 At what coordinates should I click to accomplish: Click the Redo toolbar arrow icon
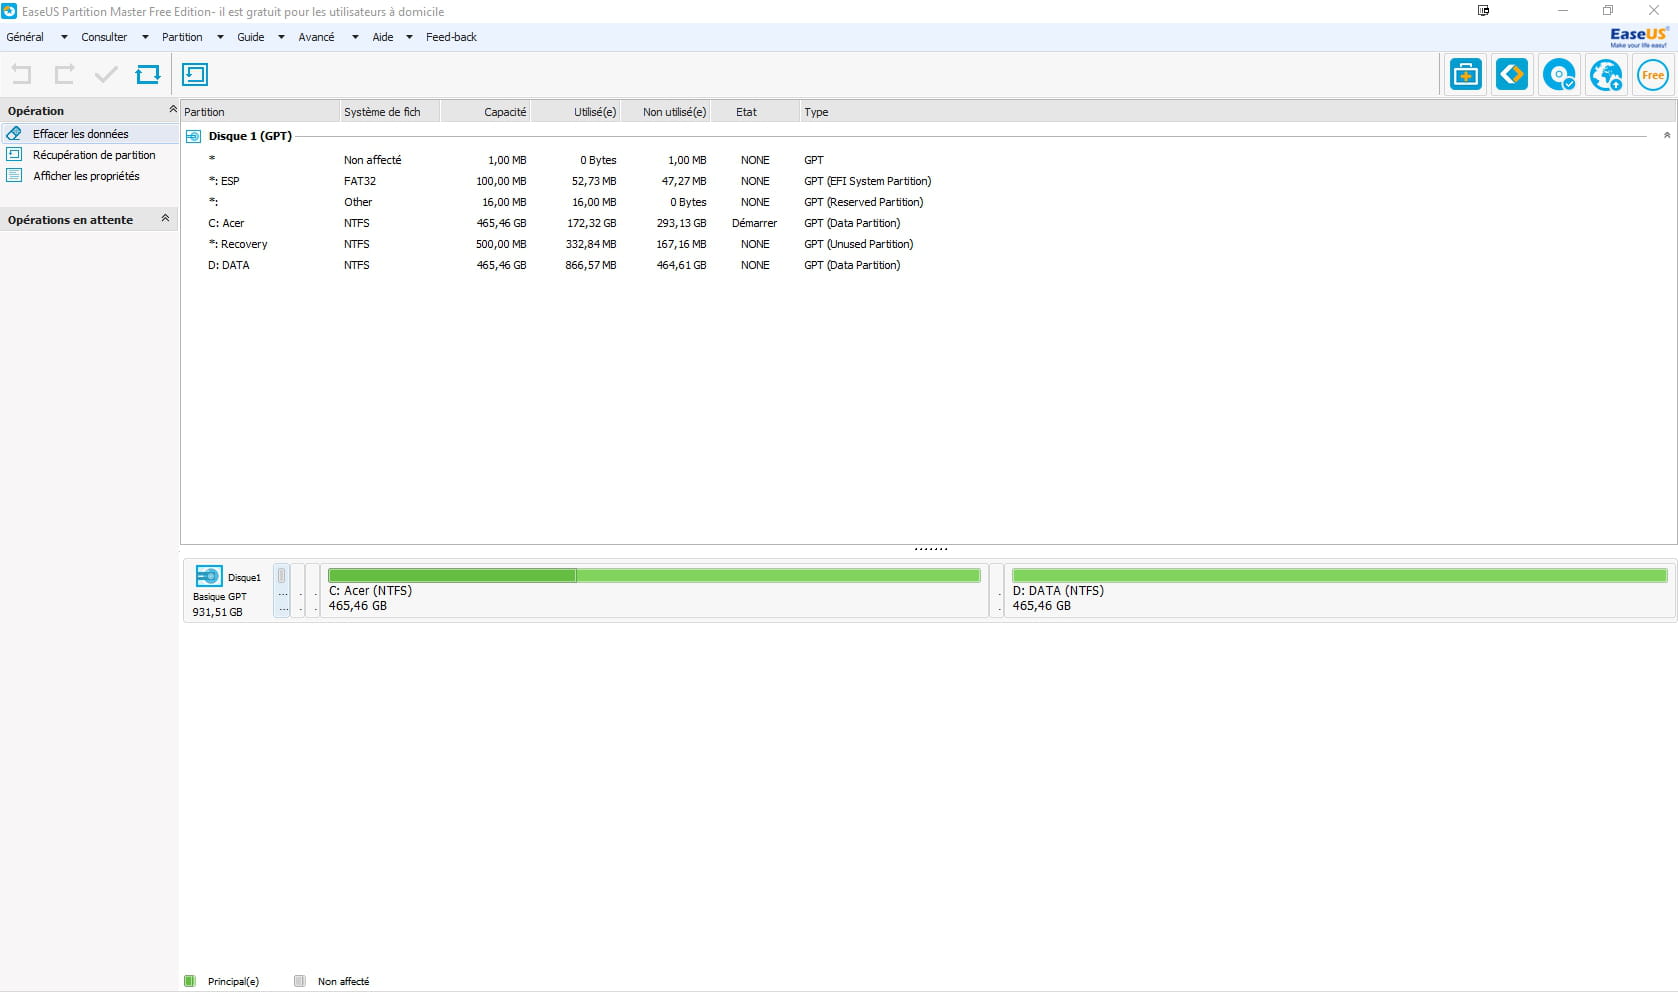point(64,74)
